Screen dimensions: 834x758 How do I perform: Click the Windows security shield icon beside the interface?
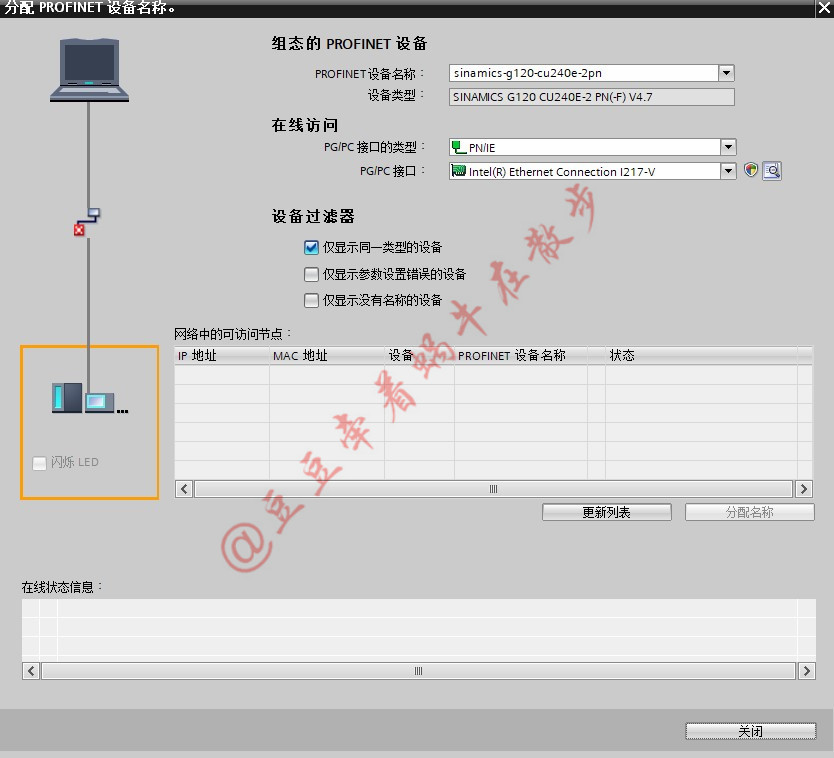[x=749, y=170]
